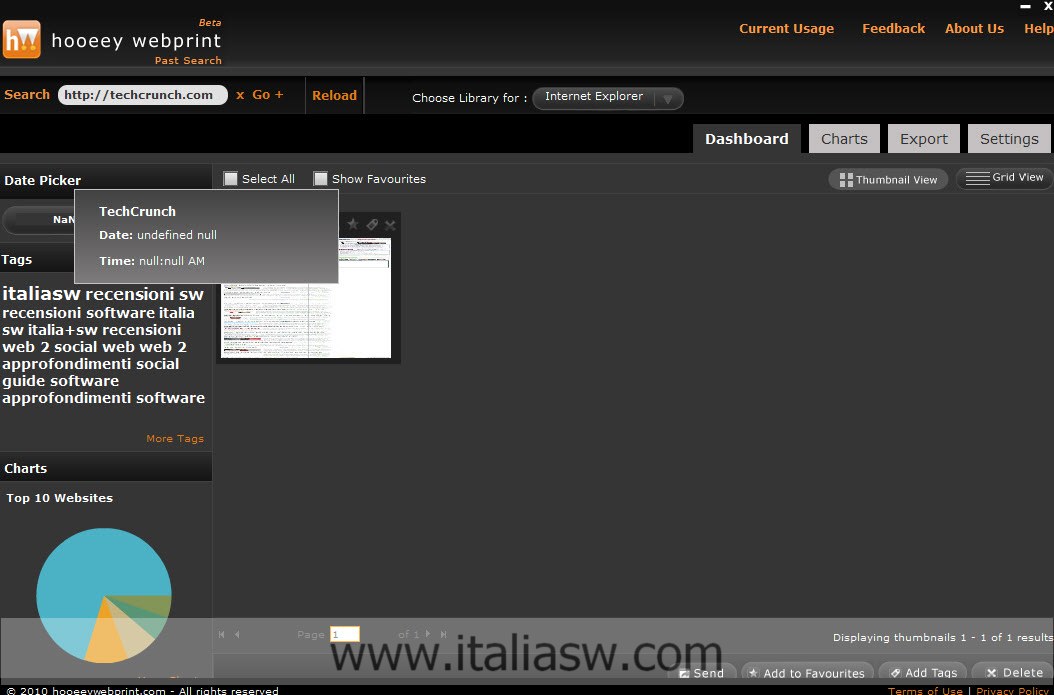Switch to Thumbnail View
Viewport: 1054px width, 695px height.
[x=888, y=179]
